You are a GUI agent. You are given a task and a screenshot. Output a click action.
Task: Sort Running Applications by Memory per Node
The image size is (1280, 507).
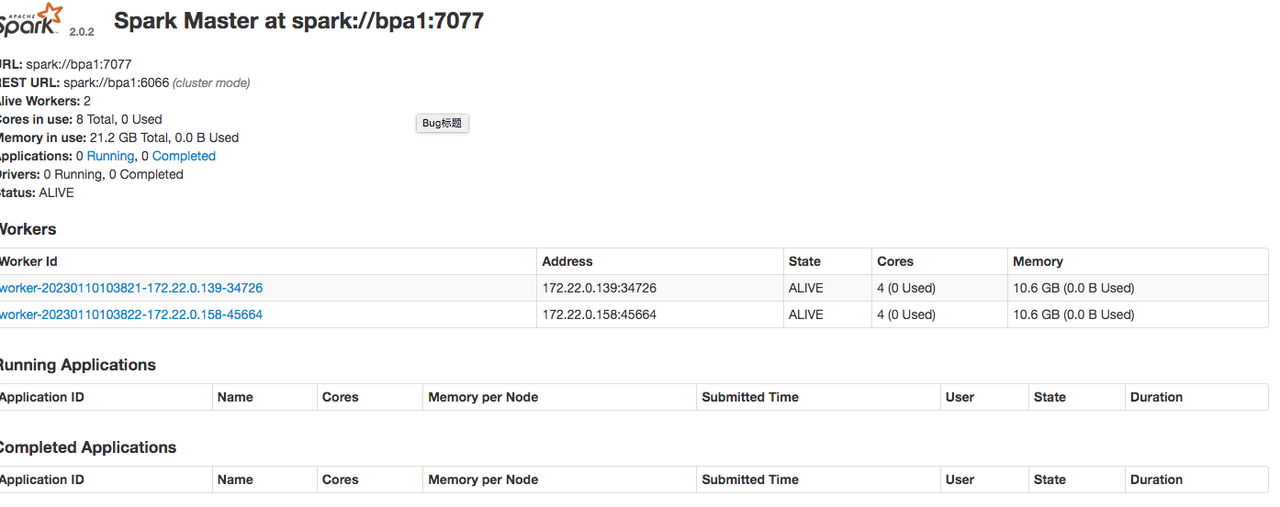[x=483, y=397]
